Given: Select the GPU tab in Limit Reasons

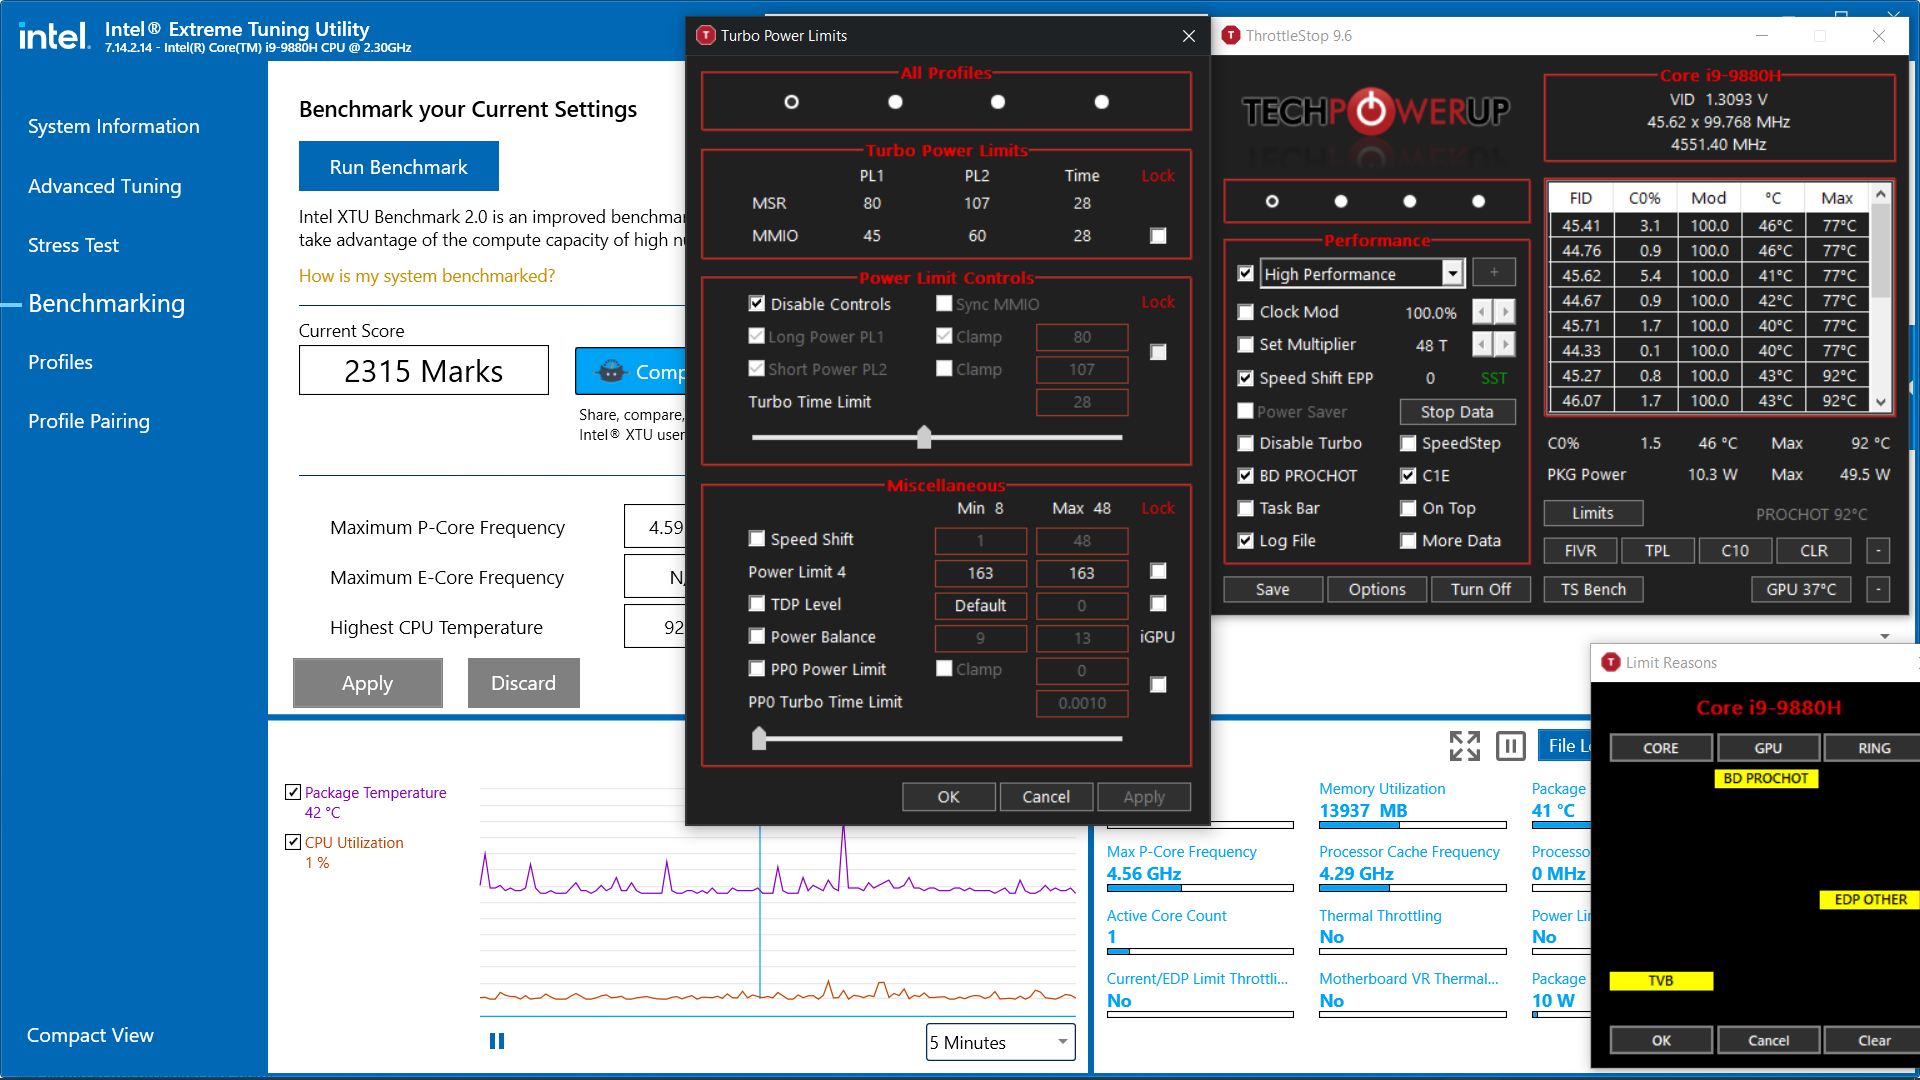Looking at the screenshot, I should click(x=1768, y=748).
